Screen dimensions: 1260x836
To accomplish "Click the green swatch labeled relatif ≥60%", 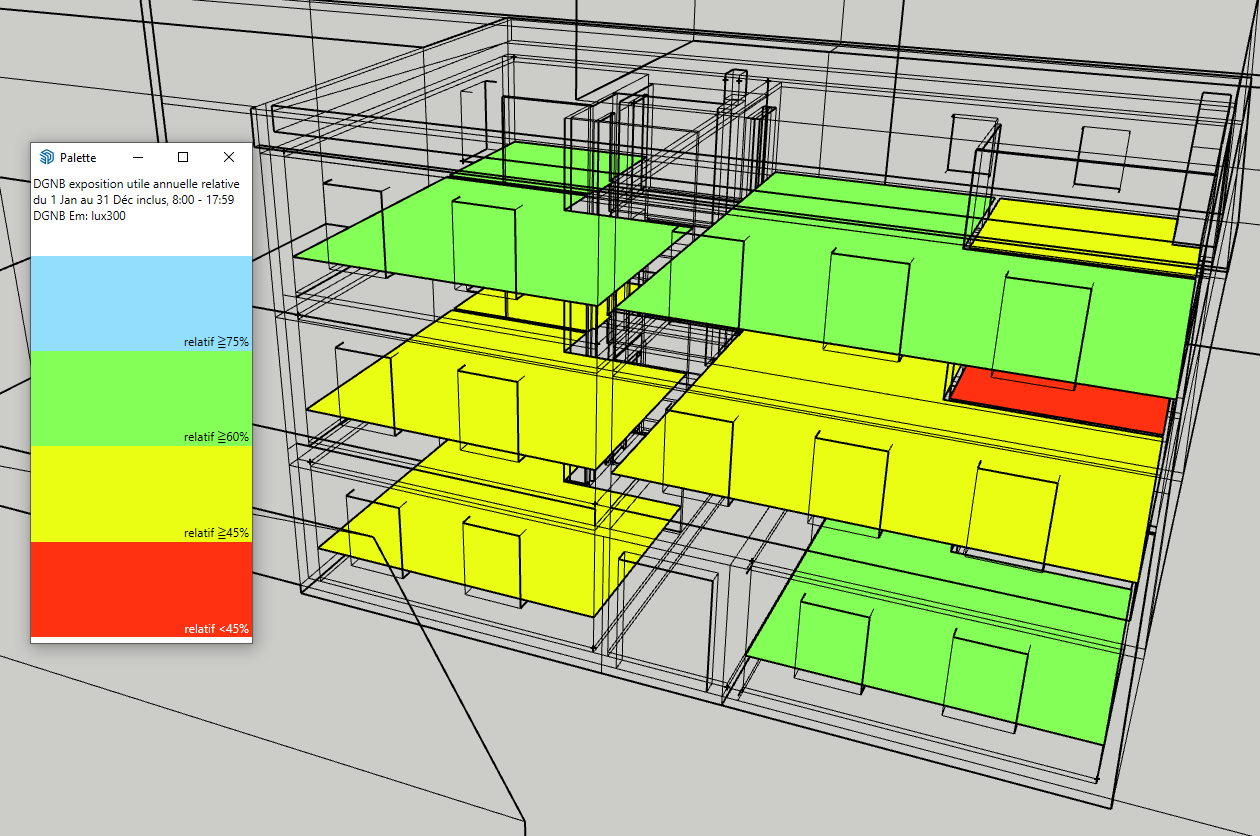I will (x=141, y=398).
